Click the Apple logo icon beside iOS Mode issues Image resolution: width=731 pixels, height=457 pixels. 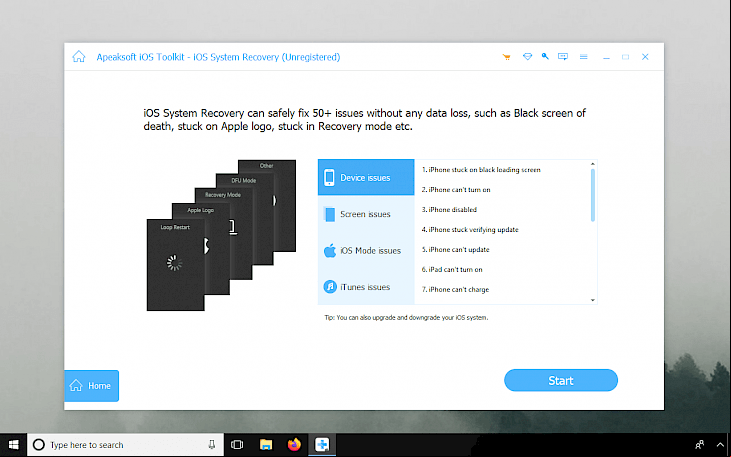coord(330,250)
